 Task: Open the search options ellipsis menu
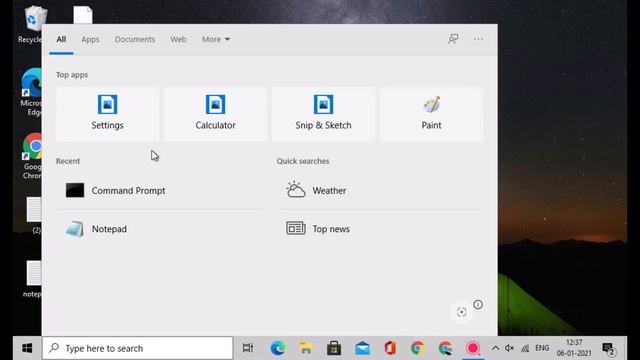click(x=478, y=39)
